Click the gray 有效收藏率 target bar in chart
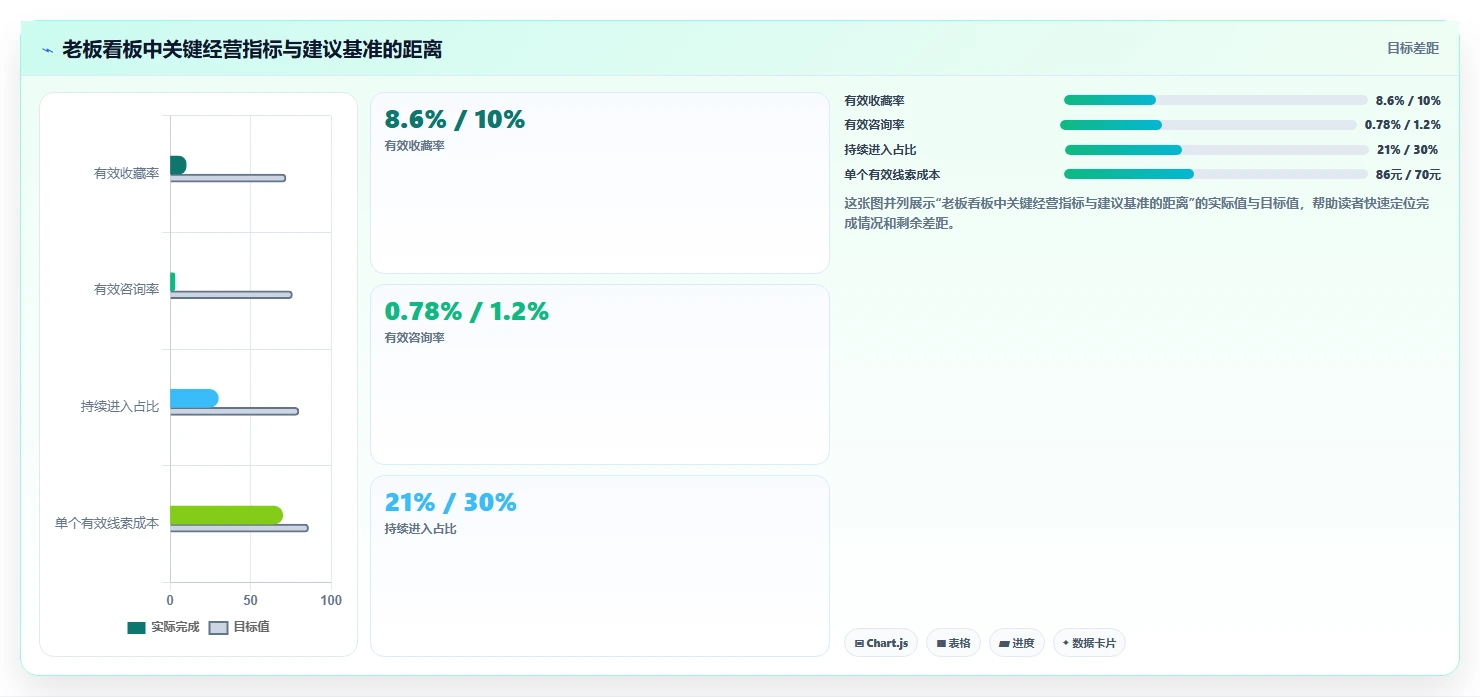 coord(228,178)
